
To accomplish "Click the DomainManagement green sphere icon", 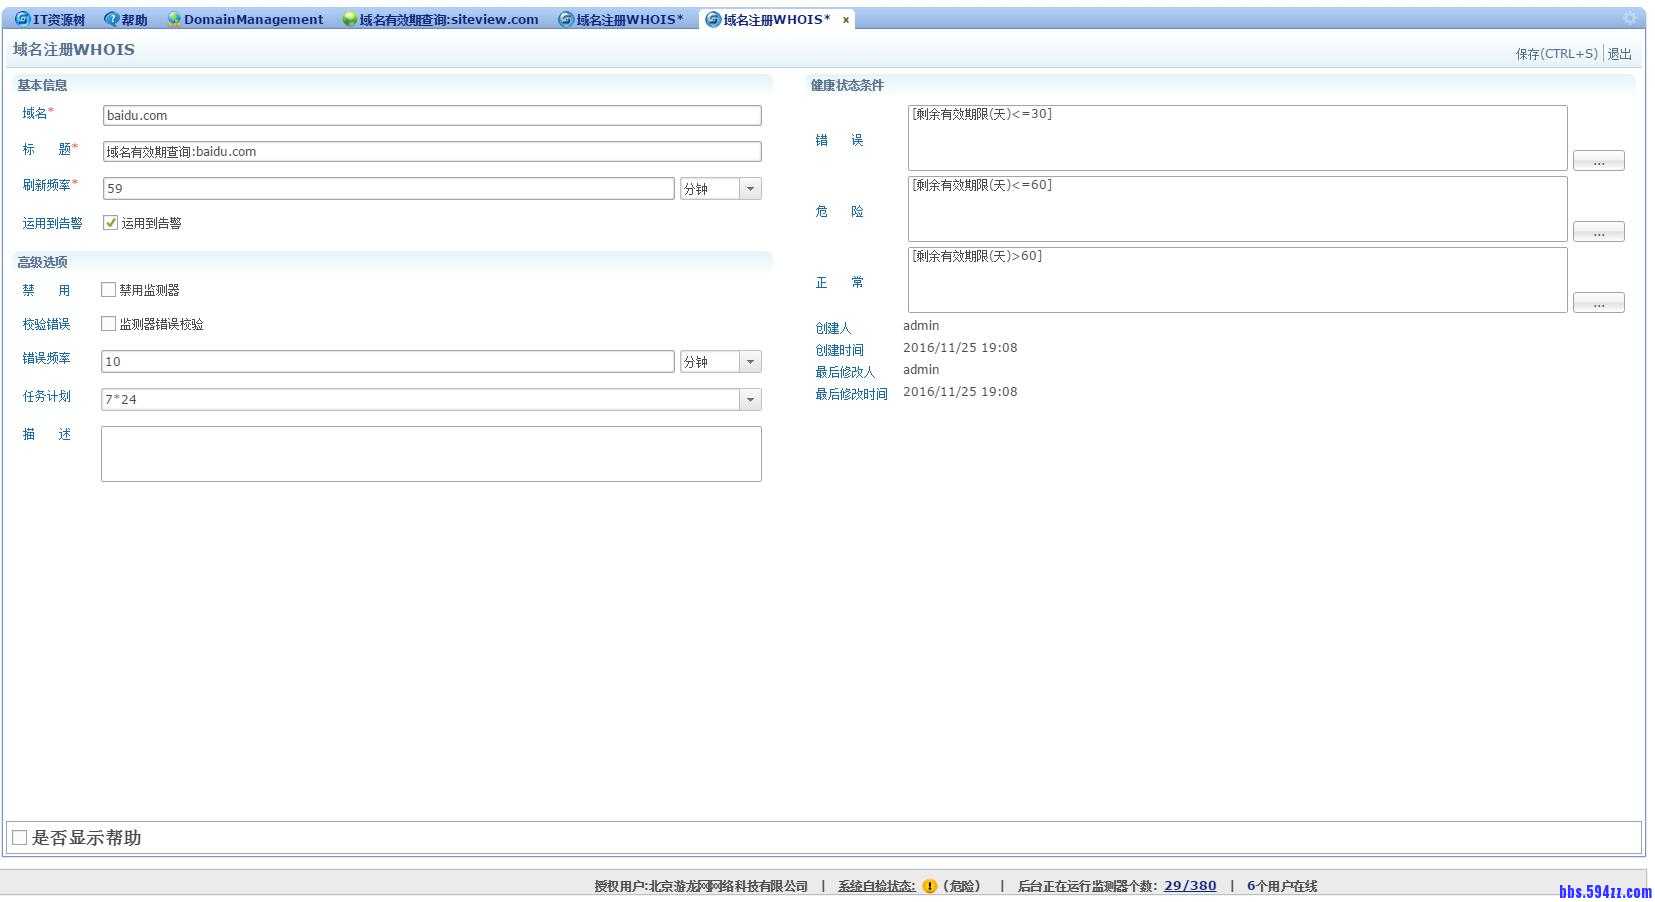I will tap(172, 18).
